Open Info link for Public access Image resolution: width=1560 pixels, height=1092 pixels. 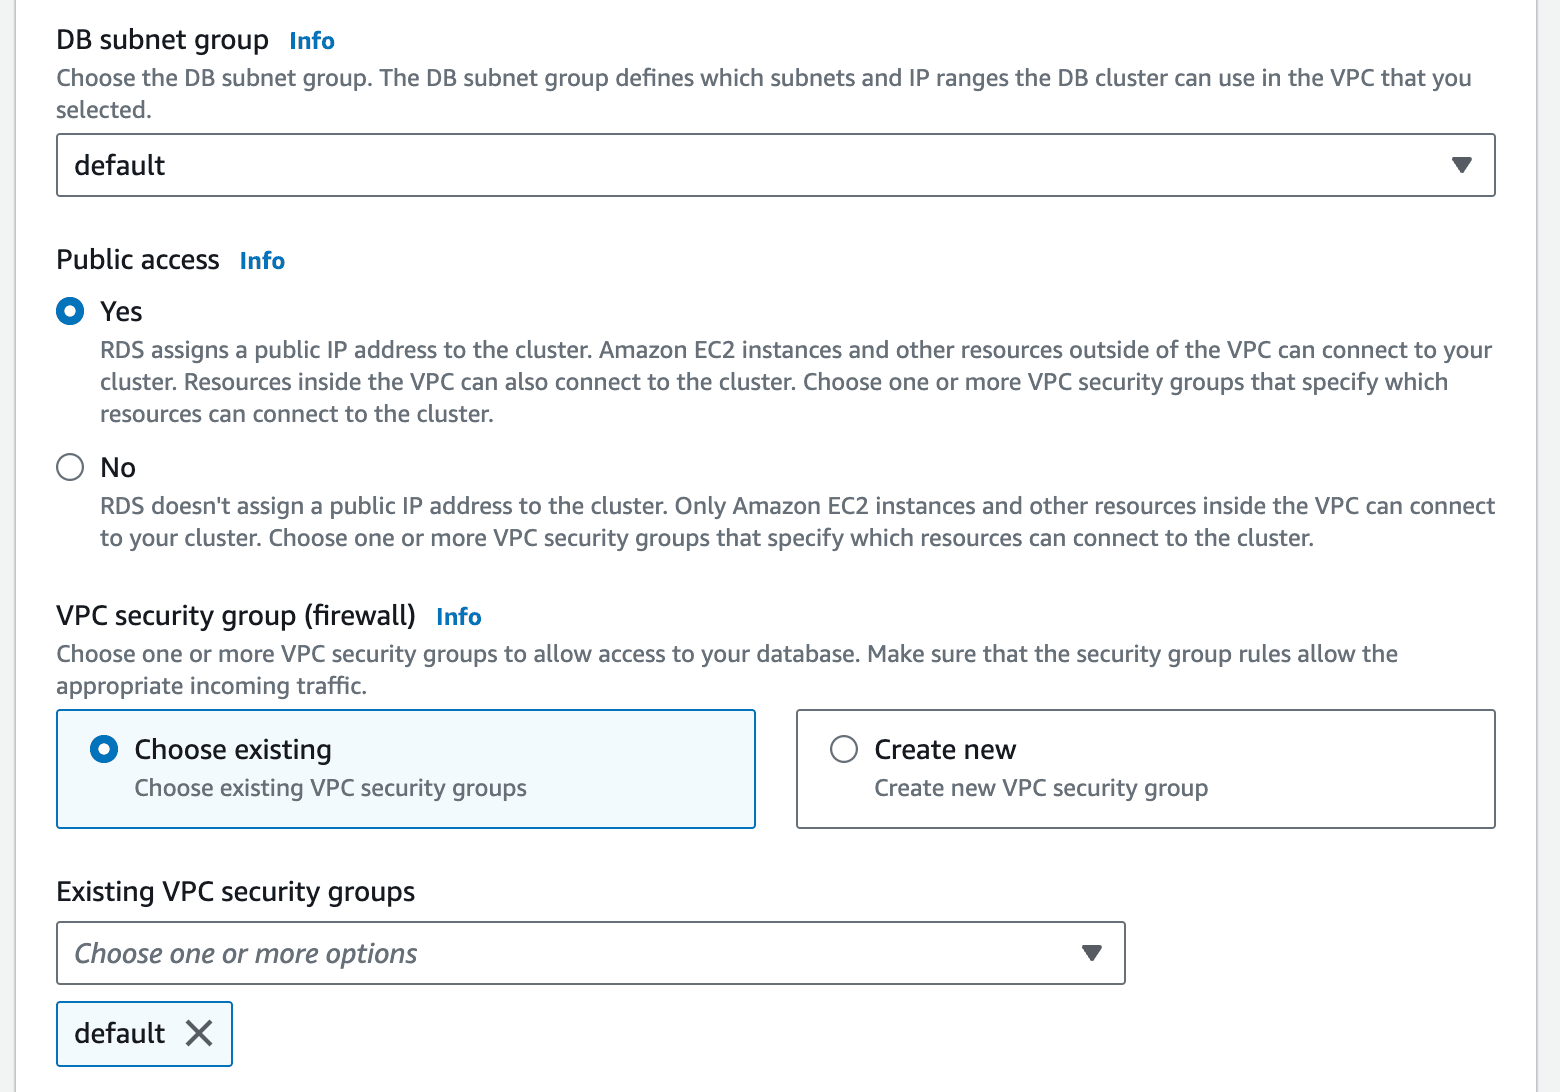coord(262,261)
